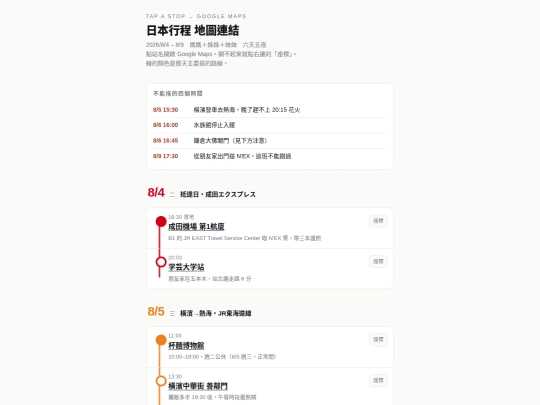Click the 日本行程 地圖連結 page title

click(x=192, y=30)
